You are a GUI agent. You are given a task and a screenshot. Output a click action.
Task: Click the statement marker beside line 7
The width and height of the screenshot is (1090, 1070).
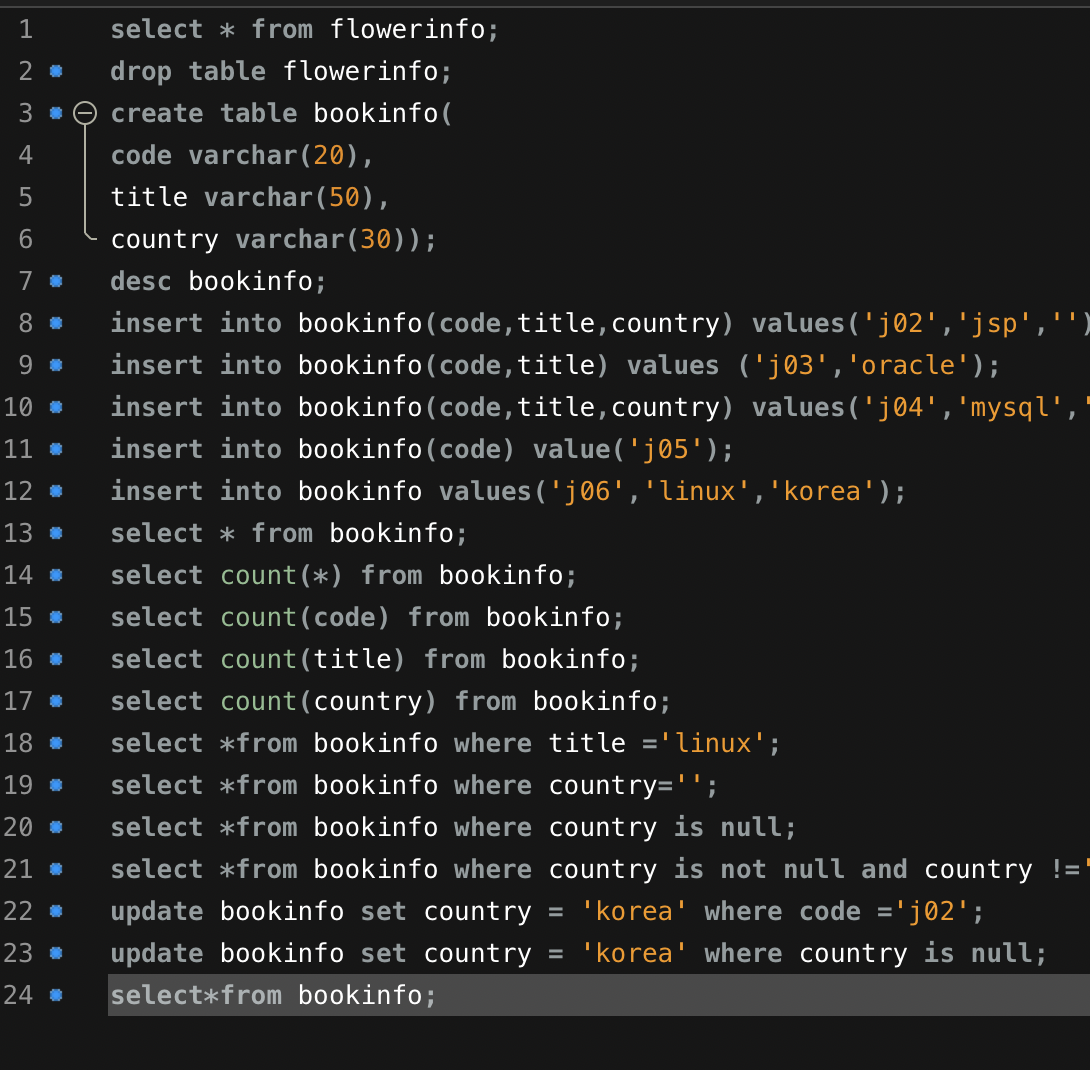(56, 281)
